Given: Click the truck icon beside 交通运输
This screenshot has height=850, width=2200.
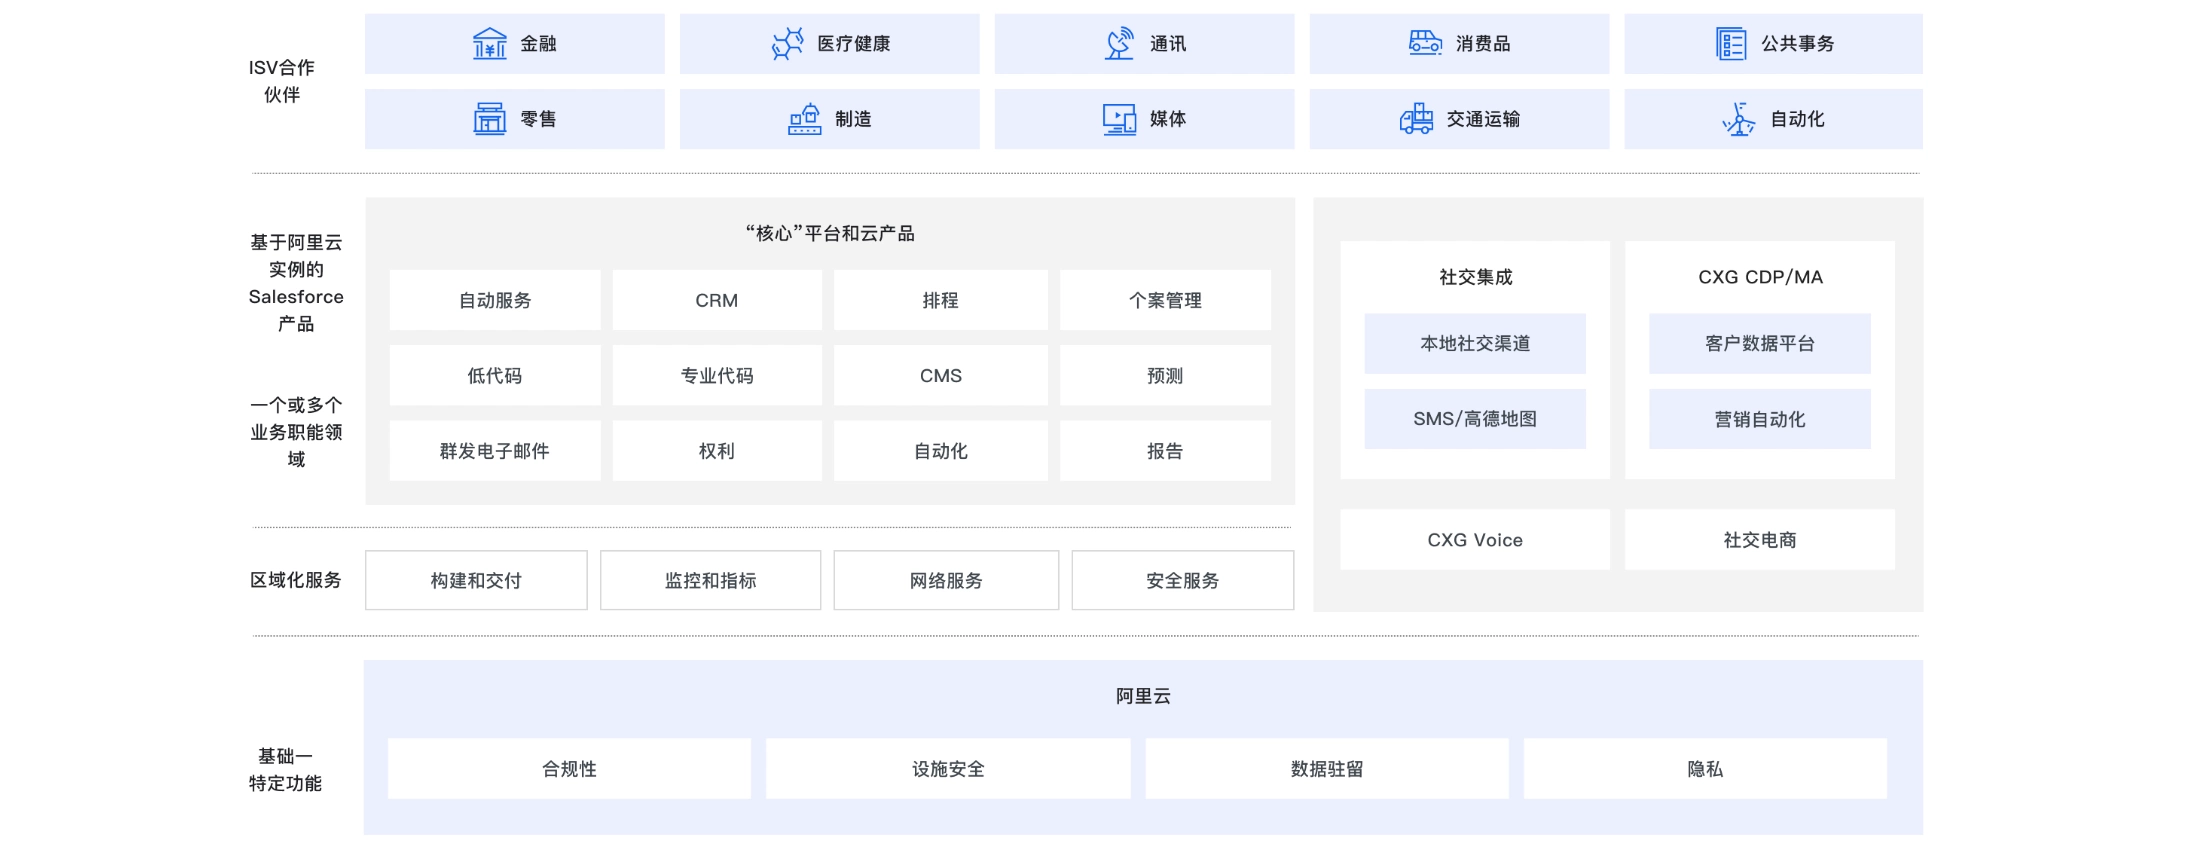Looking at the screenshot, I should click(x=1416, y=119).
